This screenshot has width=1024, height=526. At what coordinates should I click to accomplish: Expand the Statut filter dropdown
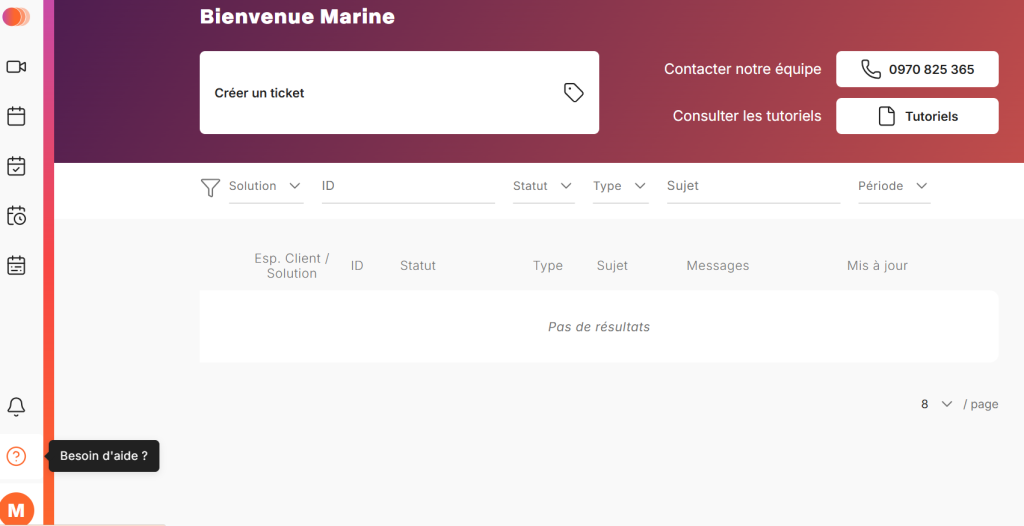543,186
